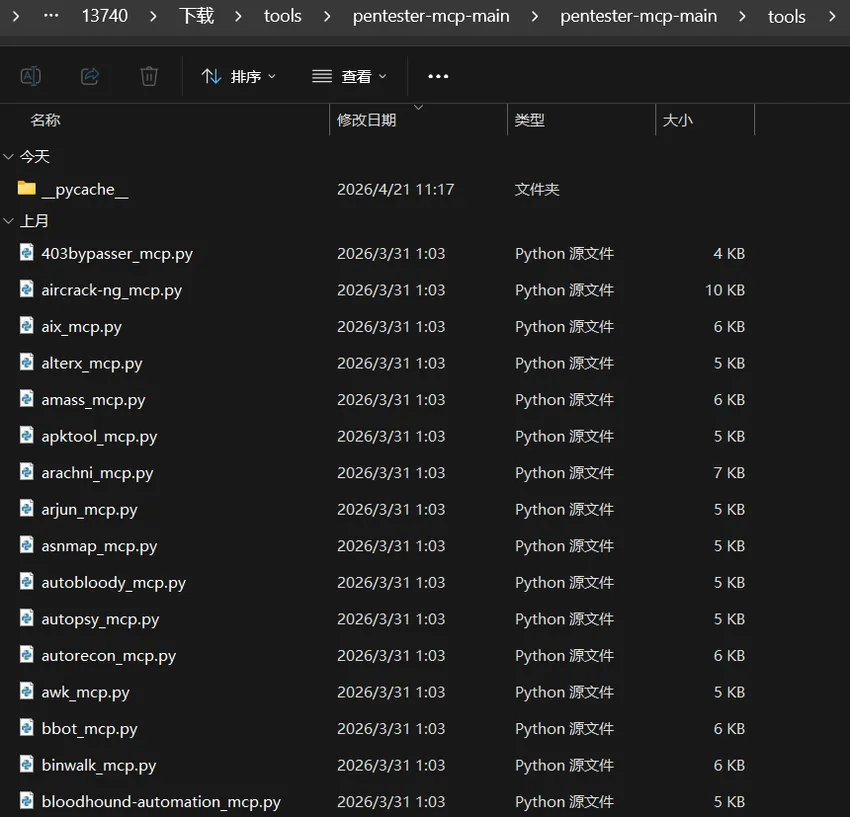The width and height of the screenshot is (850, 817).
Task: Click the Share toolbar icon
Action: (x=90, y=76)
